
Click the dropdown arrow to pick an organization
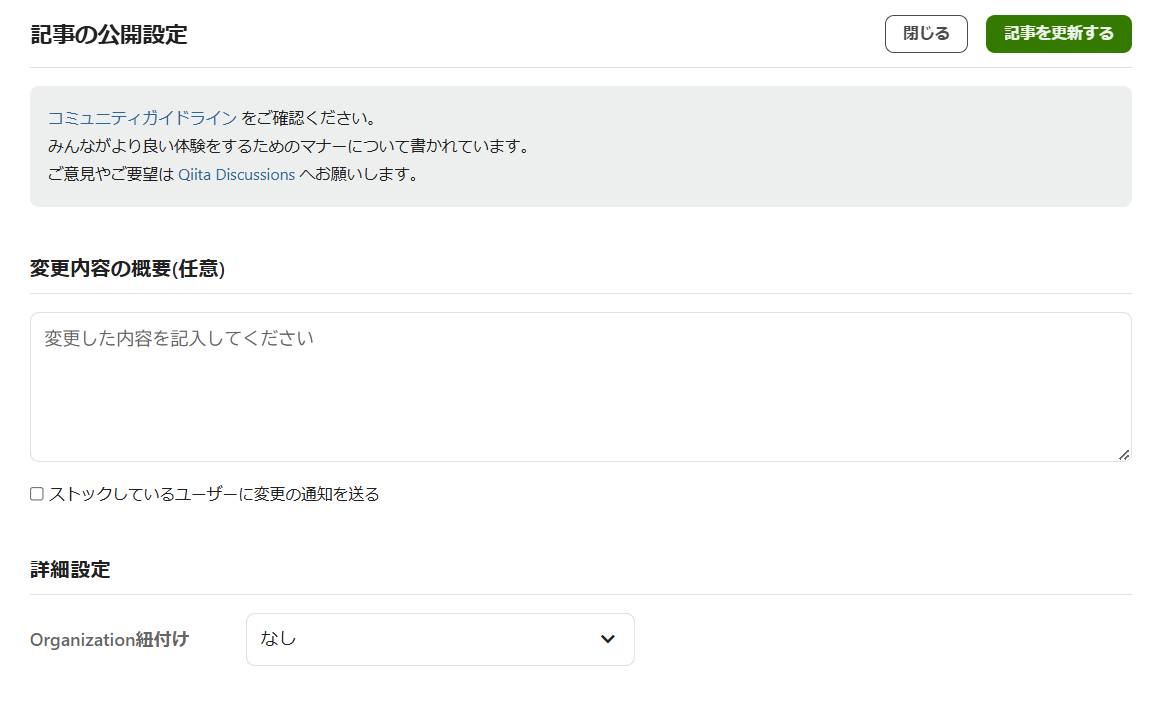pos(607,639)
